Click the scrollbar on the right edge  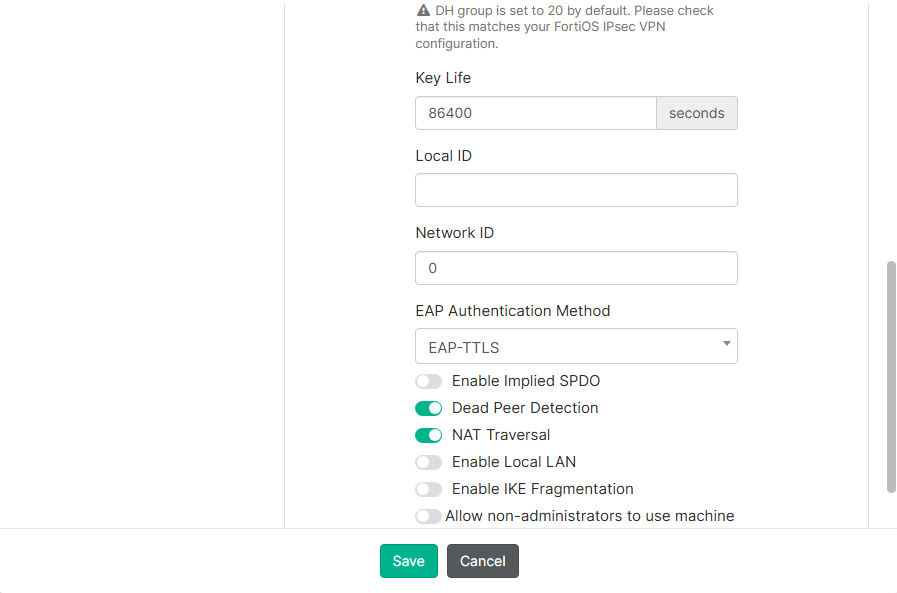(x=889, y=380)
